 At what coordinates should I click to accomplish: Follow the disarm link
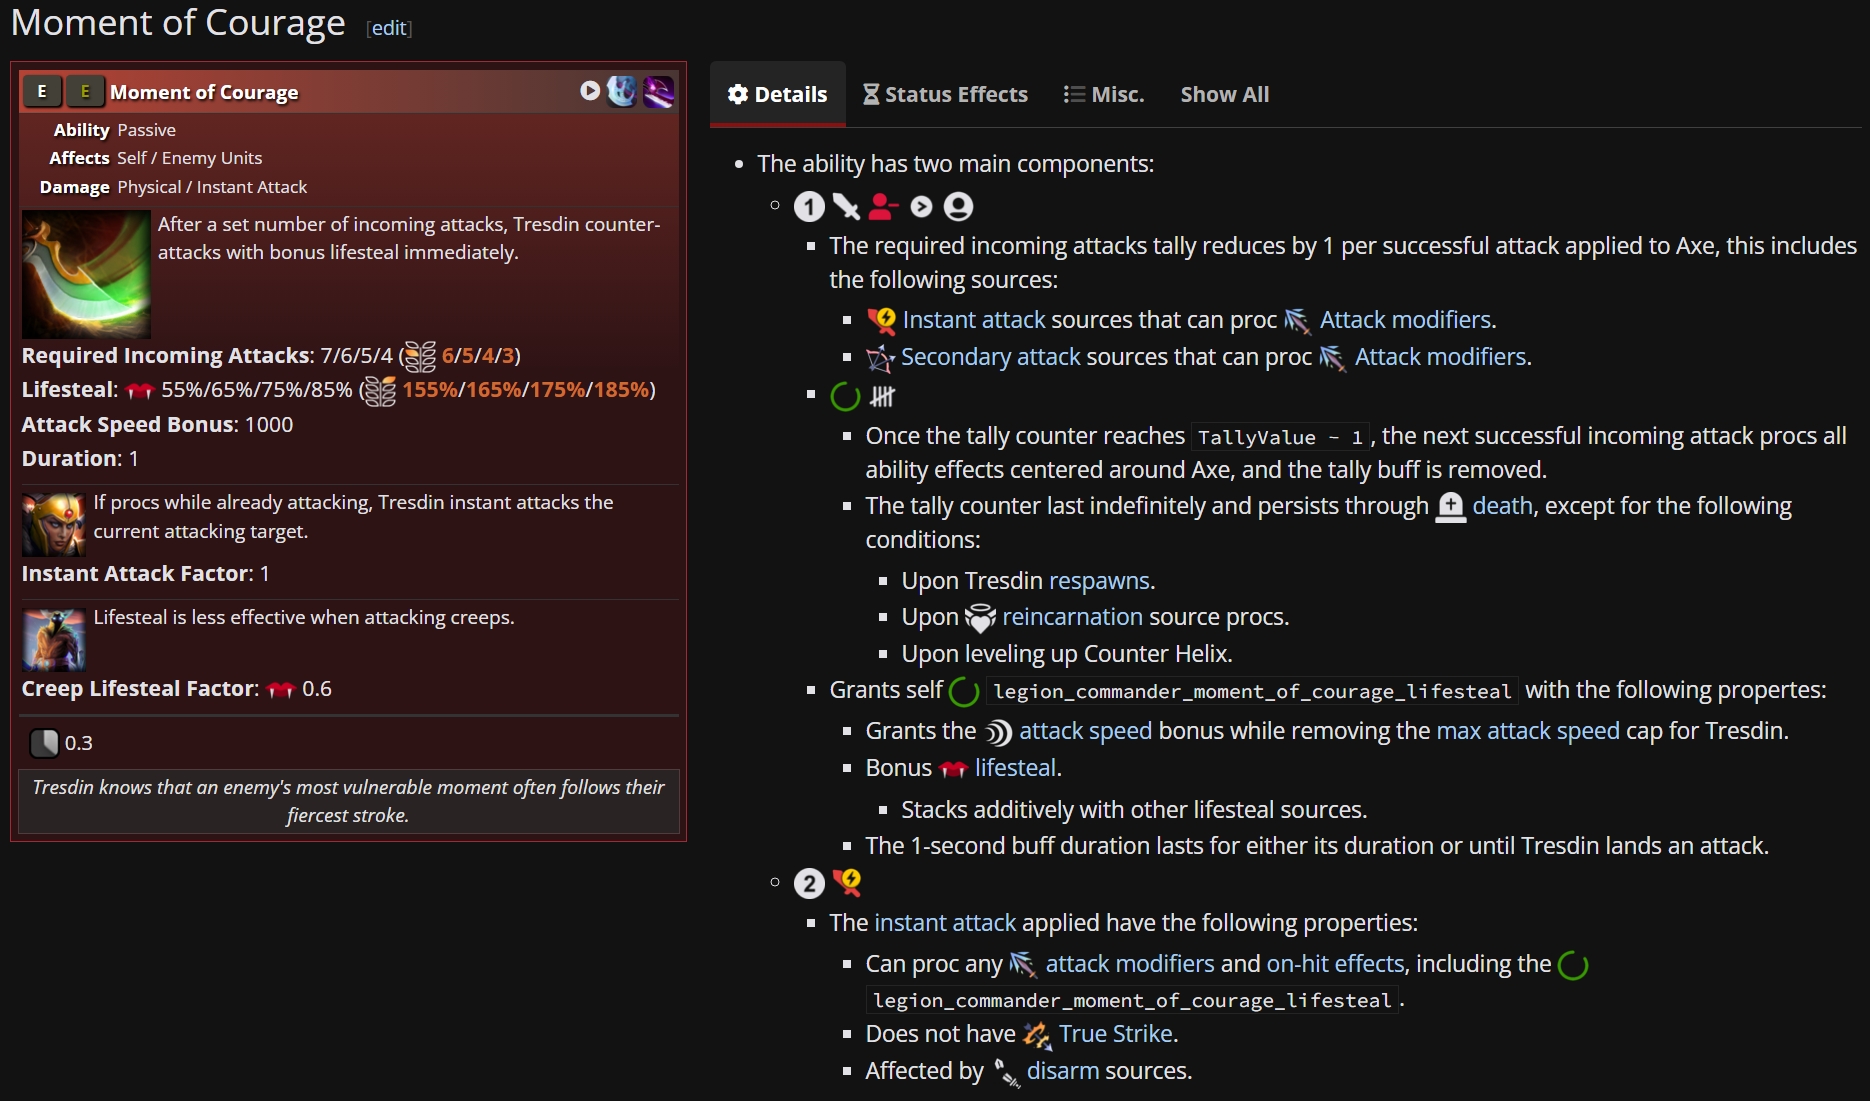tap(1063, 1071)
